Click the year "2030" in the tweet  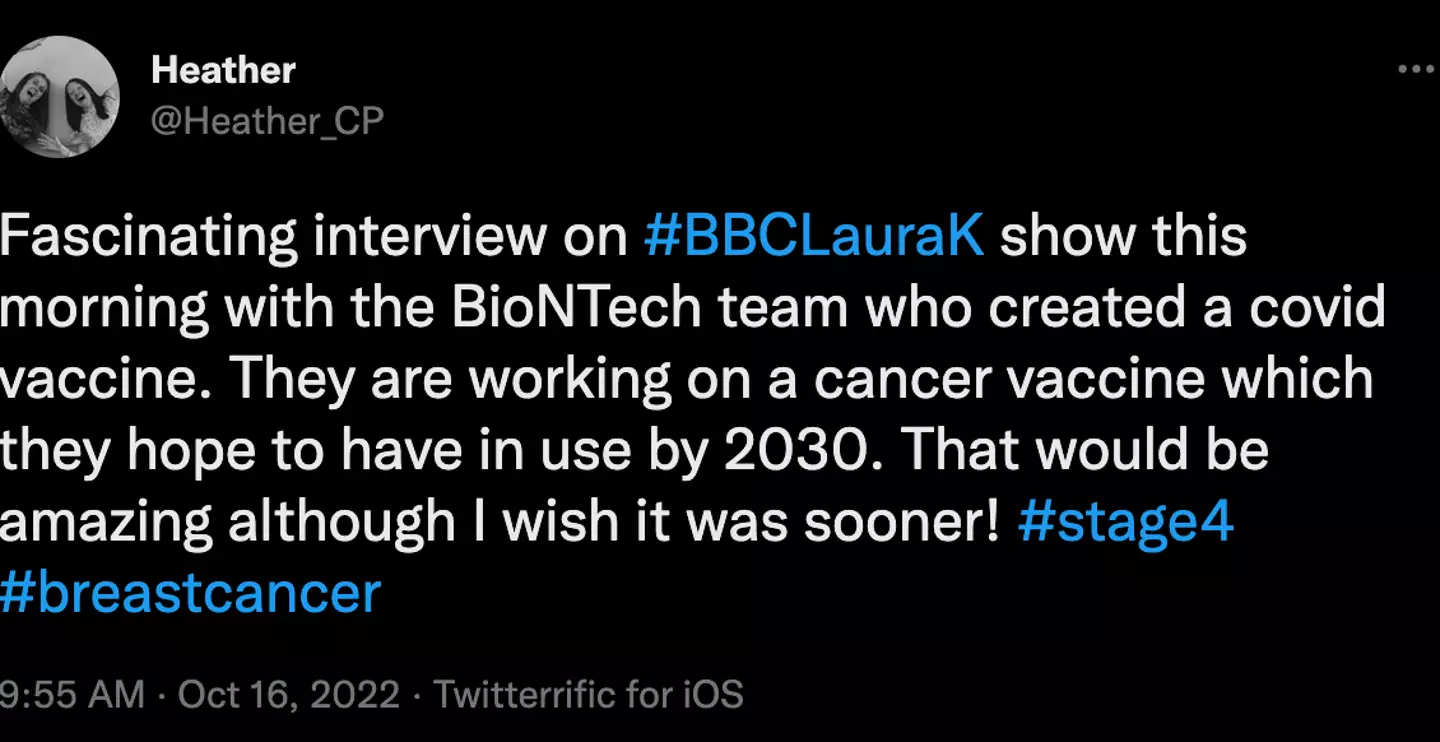(x=799, y=451)
